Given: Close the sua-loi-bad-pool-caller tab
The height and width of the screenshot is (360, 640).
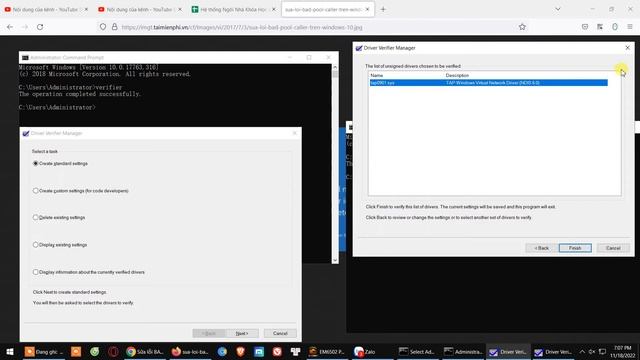Looking at the screenshot, I should [367, 9].
